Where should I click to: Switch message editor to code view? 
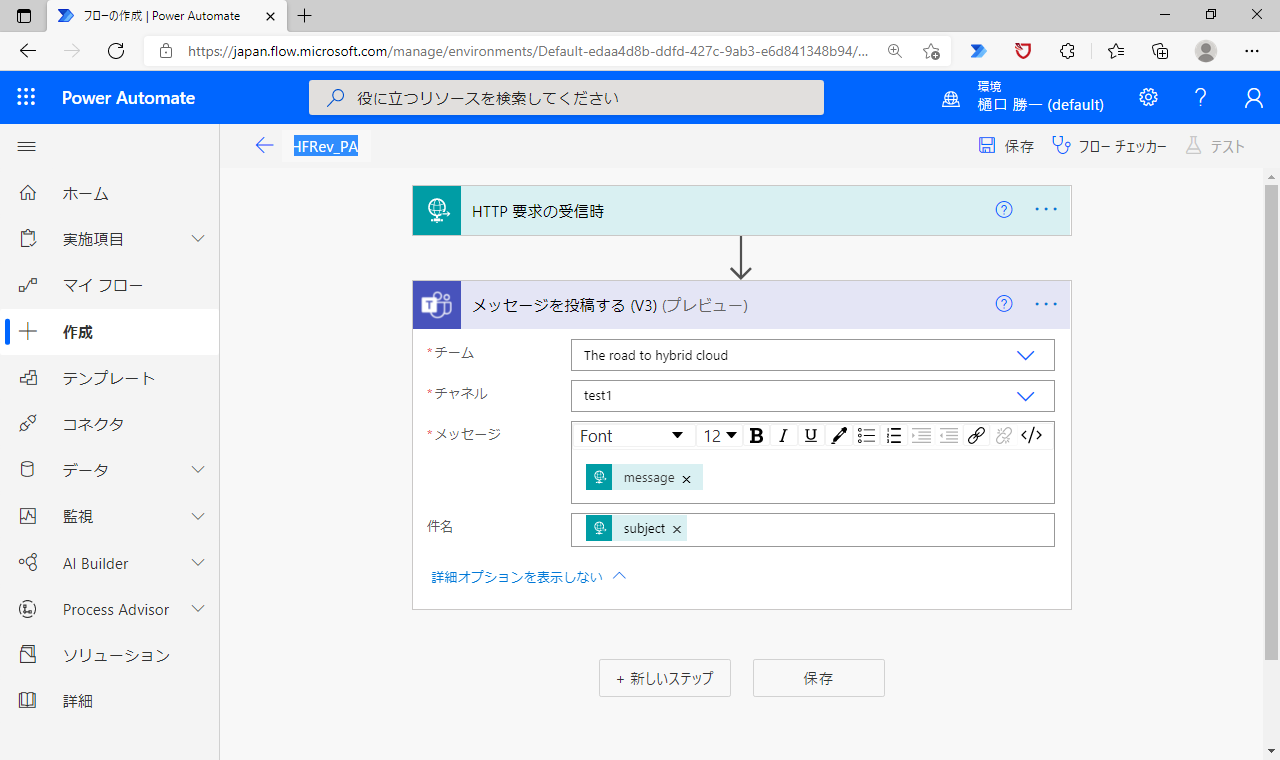point(1032,435)
